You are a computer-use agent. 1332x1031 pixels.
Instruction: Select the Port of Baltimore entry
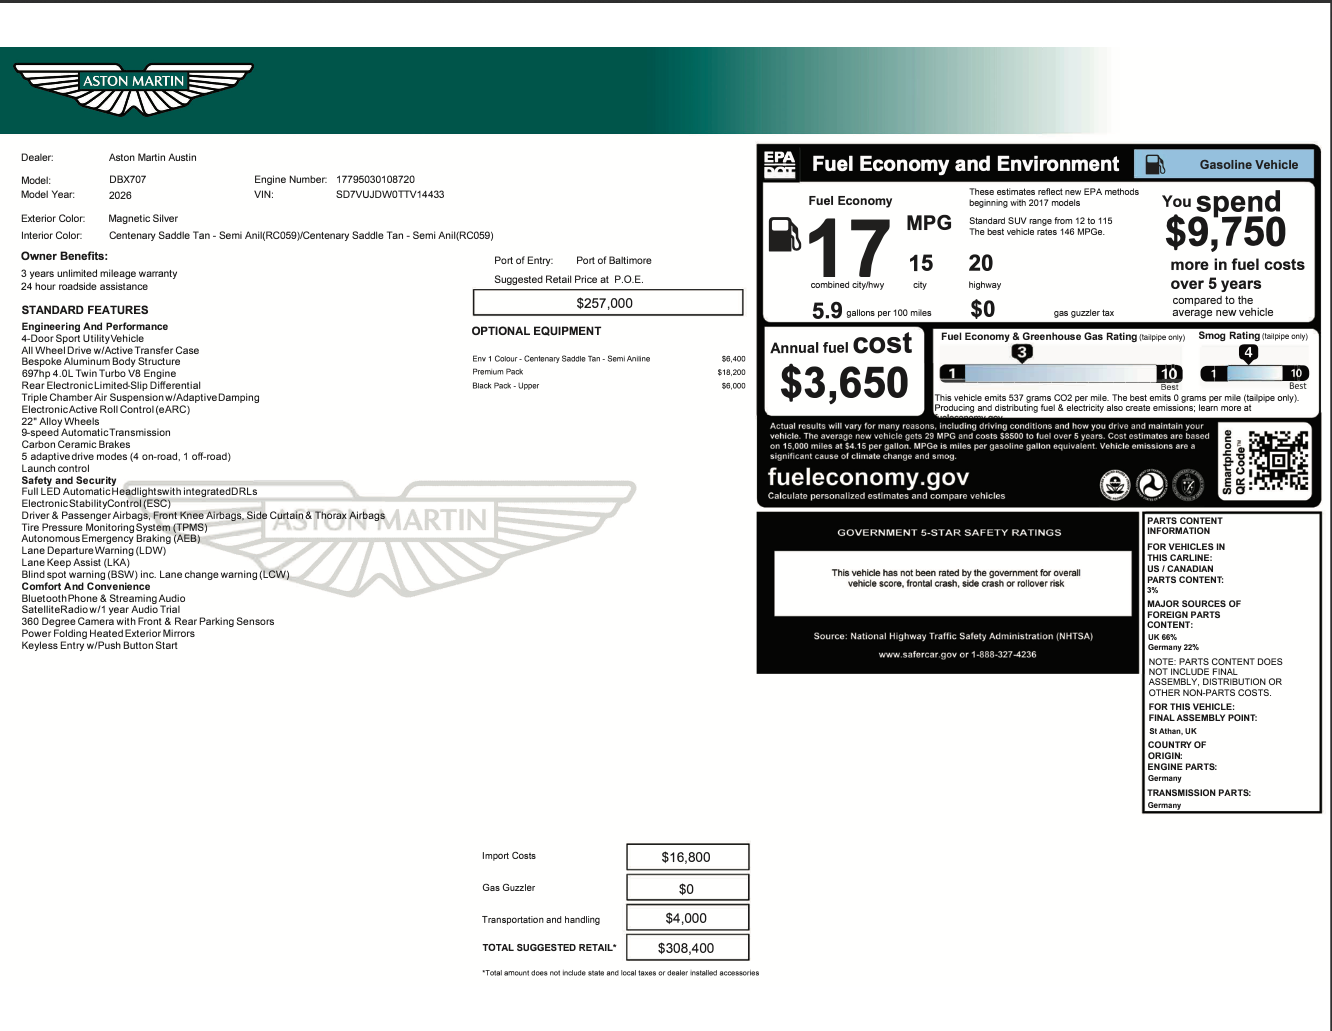pyautogui.click(x=614, y=260)
